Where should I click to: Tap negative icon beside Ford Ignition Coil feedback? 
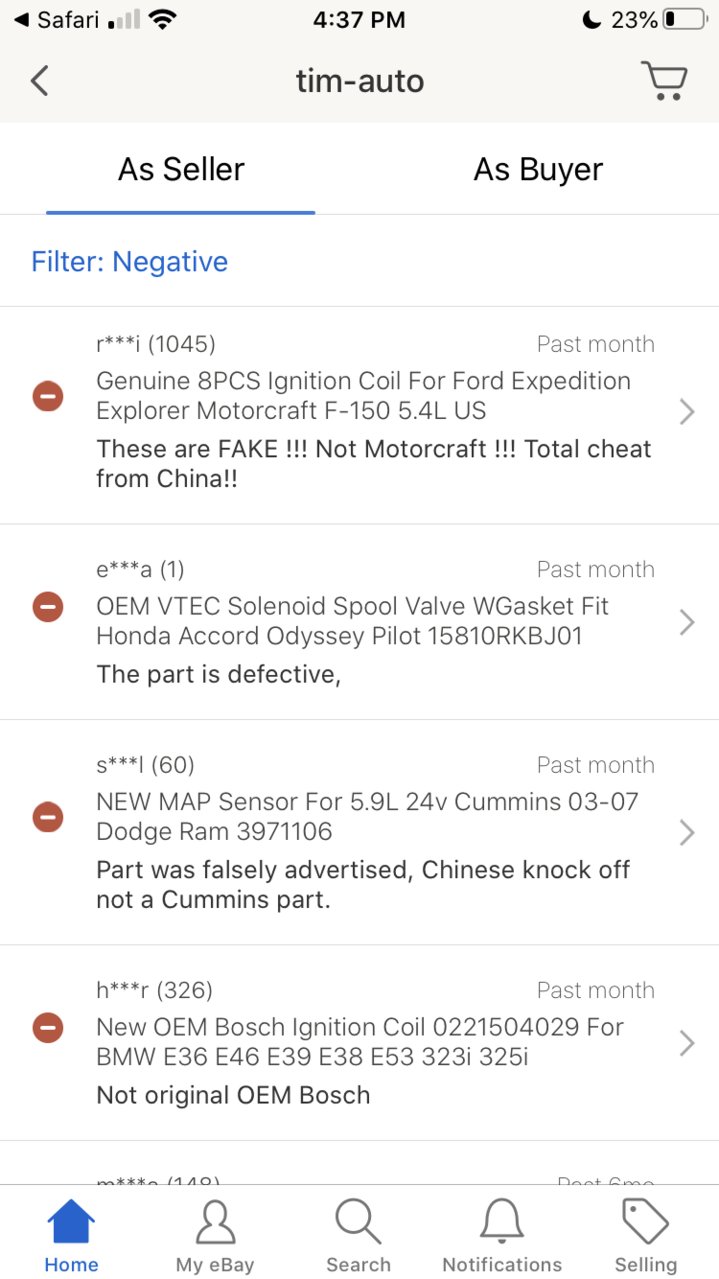point(48,396)
